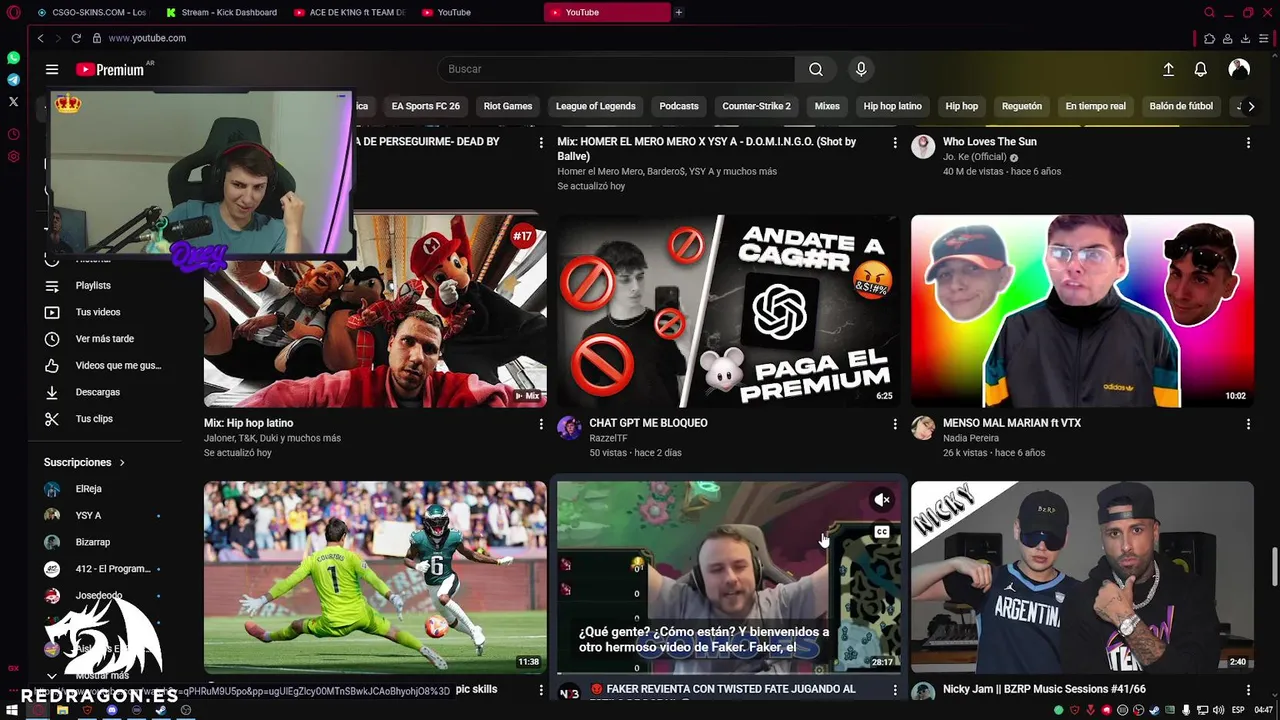This screenshot has width=1280, height=720.
Task: Open options for Nicky Jam BZRP session
Action: point(1248,690)
